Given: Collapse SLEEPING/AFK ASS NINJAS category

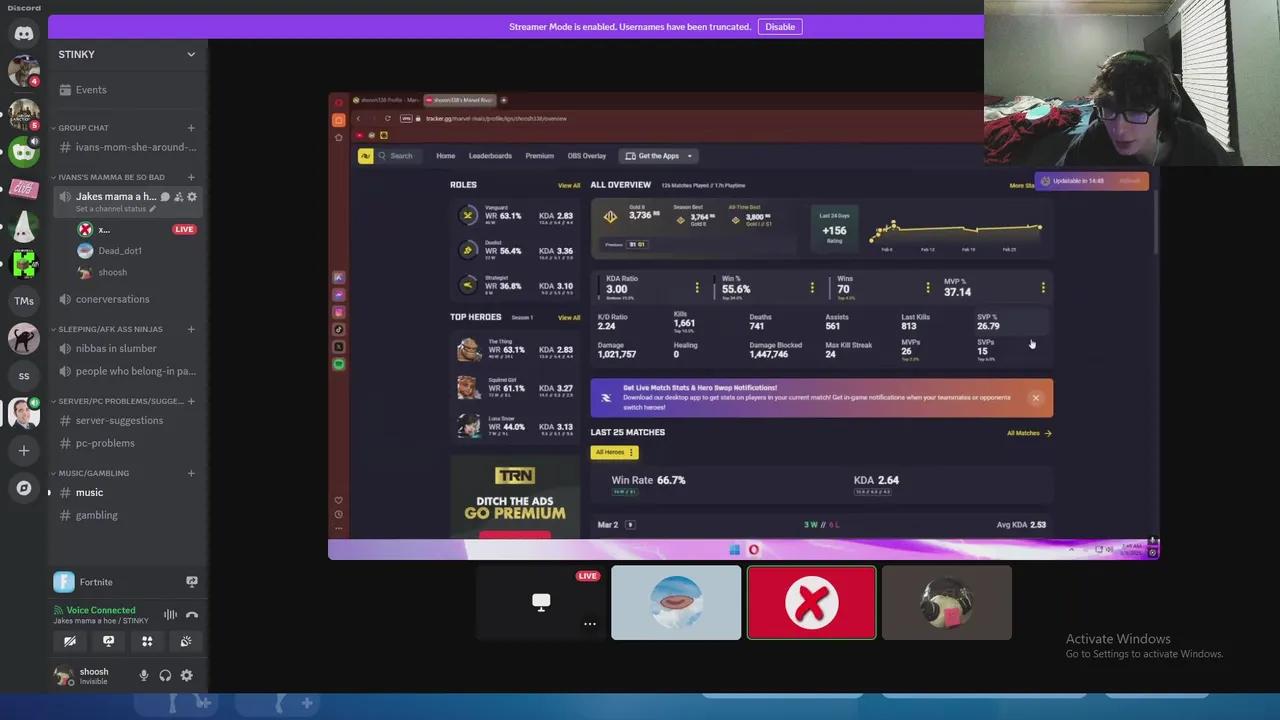Looking at the screenshot, I should pyautogui.click(x=108, y=329).
